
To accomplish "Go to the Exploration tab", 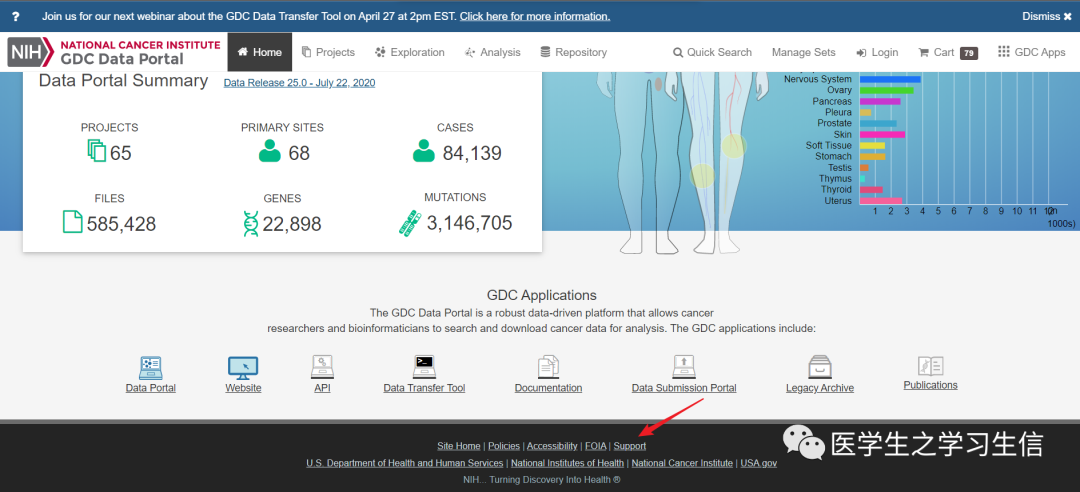I will pos(410,52).
